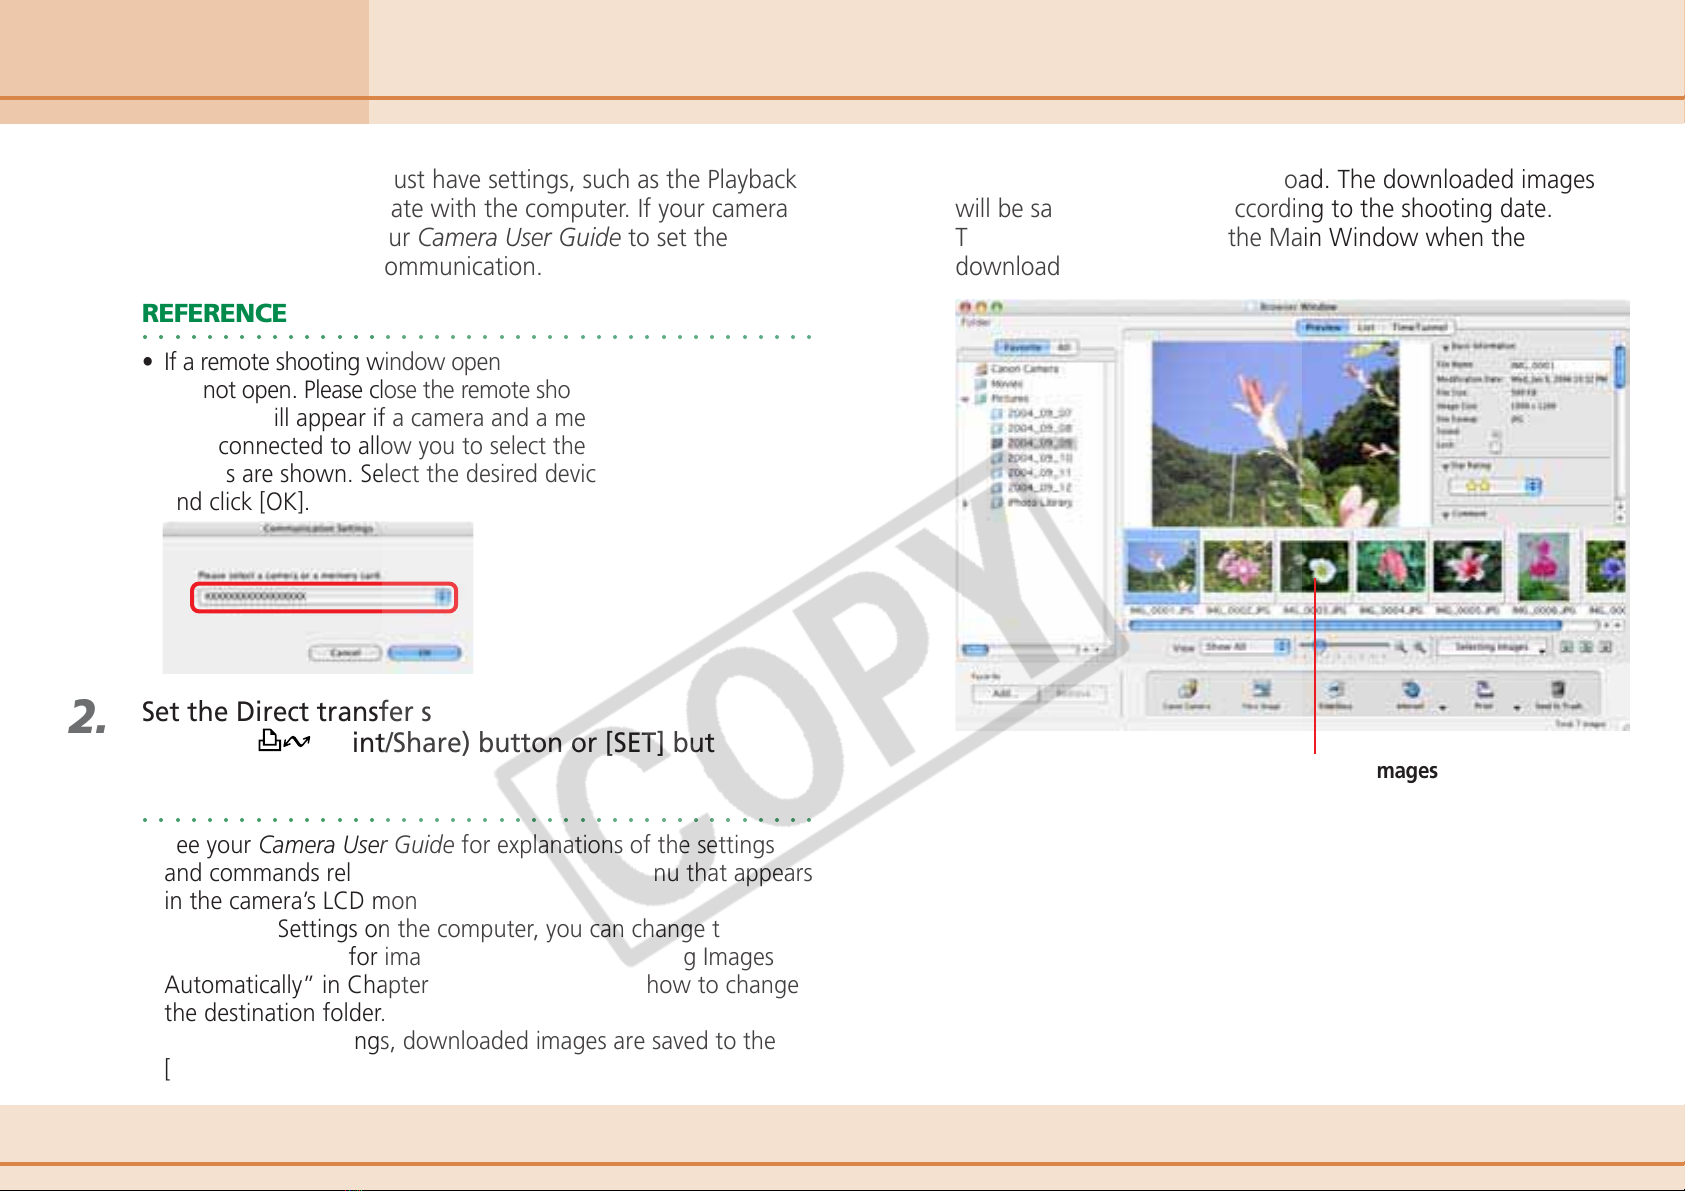Image resolution: width=1685 pixels, height=1191 pixels.
Task: Expand the iPhoto Library node
Action: 965,503
